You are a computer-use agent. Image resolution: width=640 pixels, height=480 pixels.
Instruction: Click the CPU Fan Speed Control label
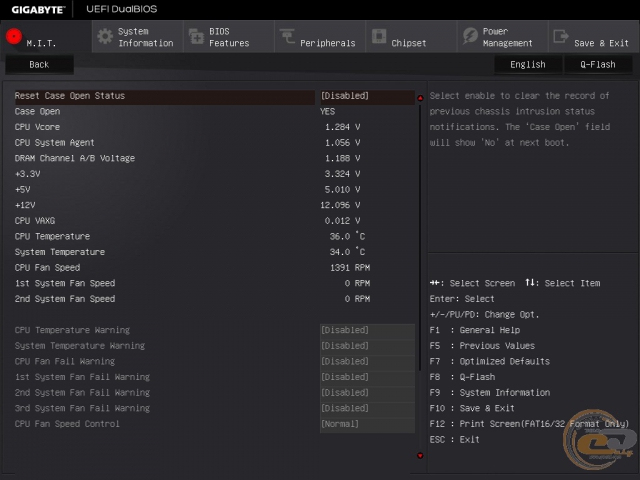(67, 424)
